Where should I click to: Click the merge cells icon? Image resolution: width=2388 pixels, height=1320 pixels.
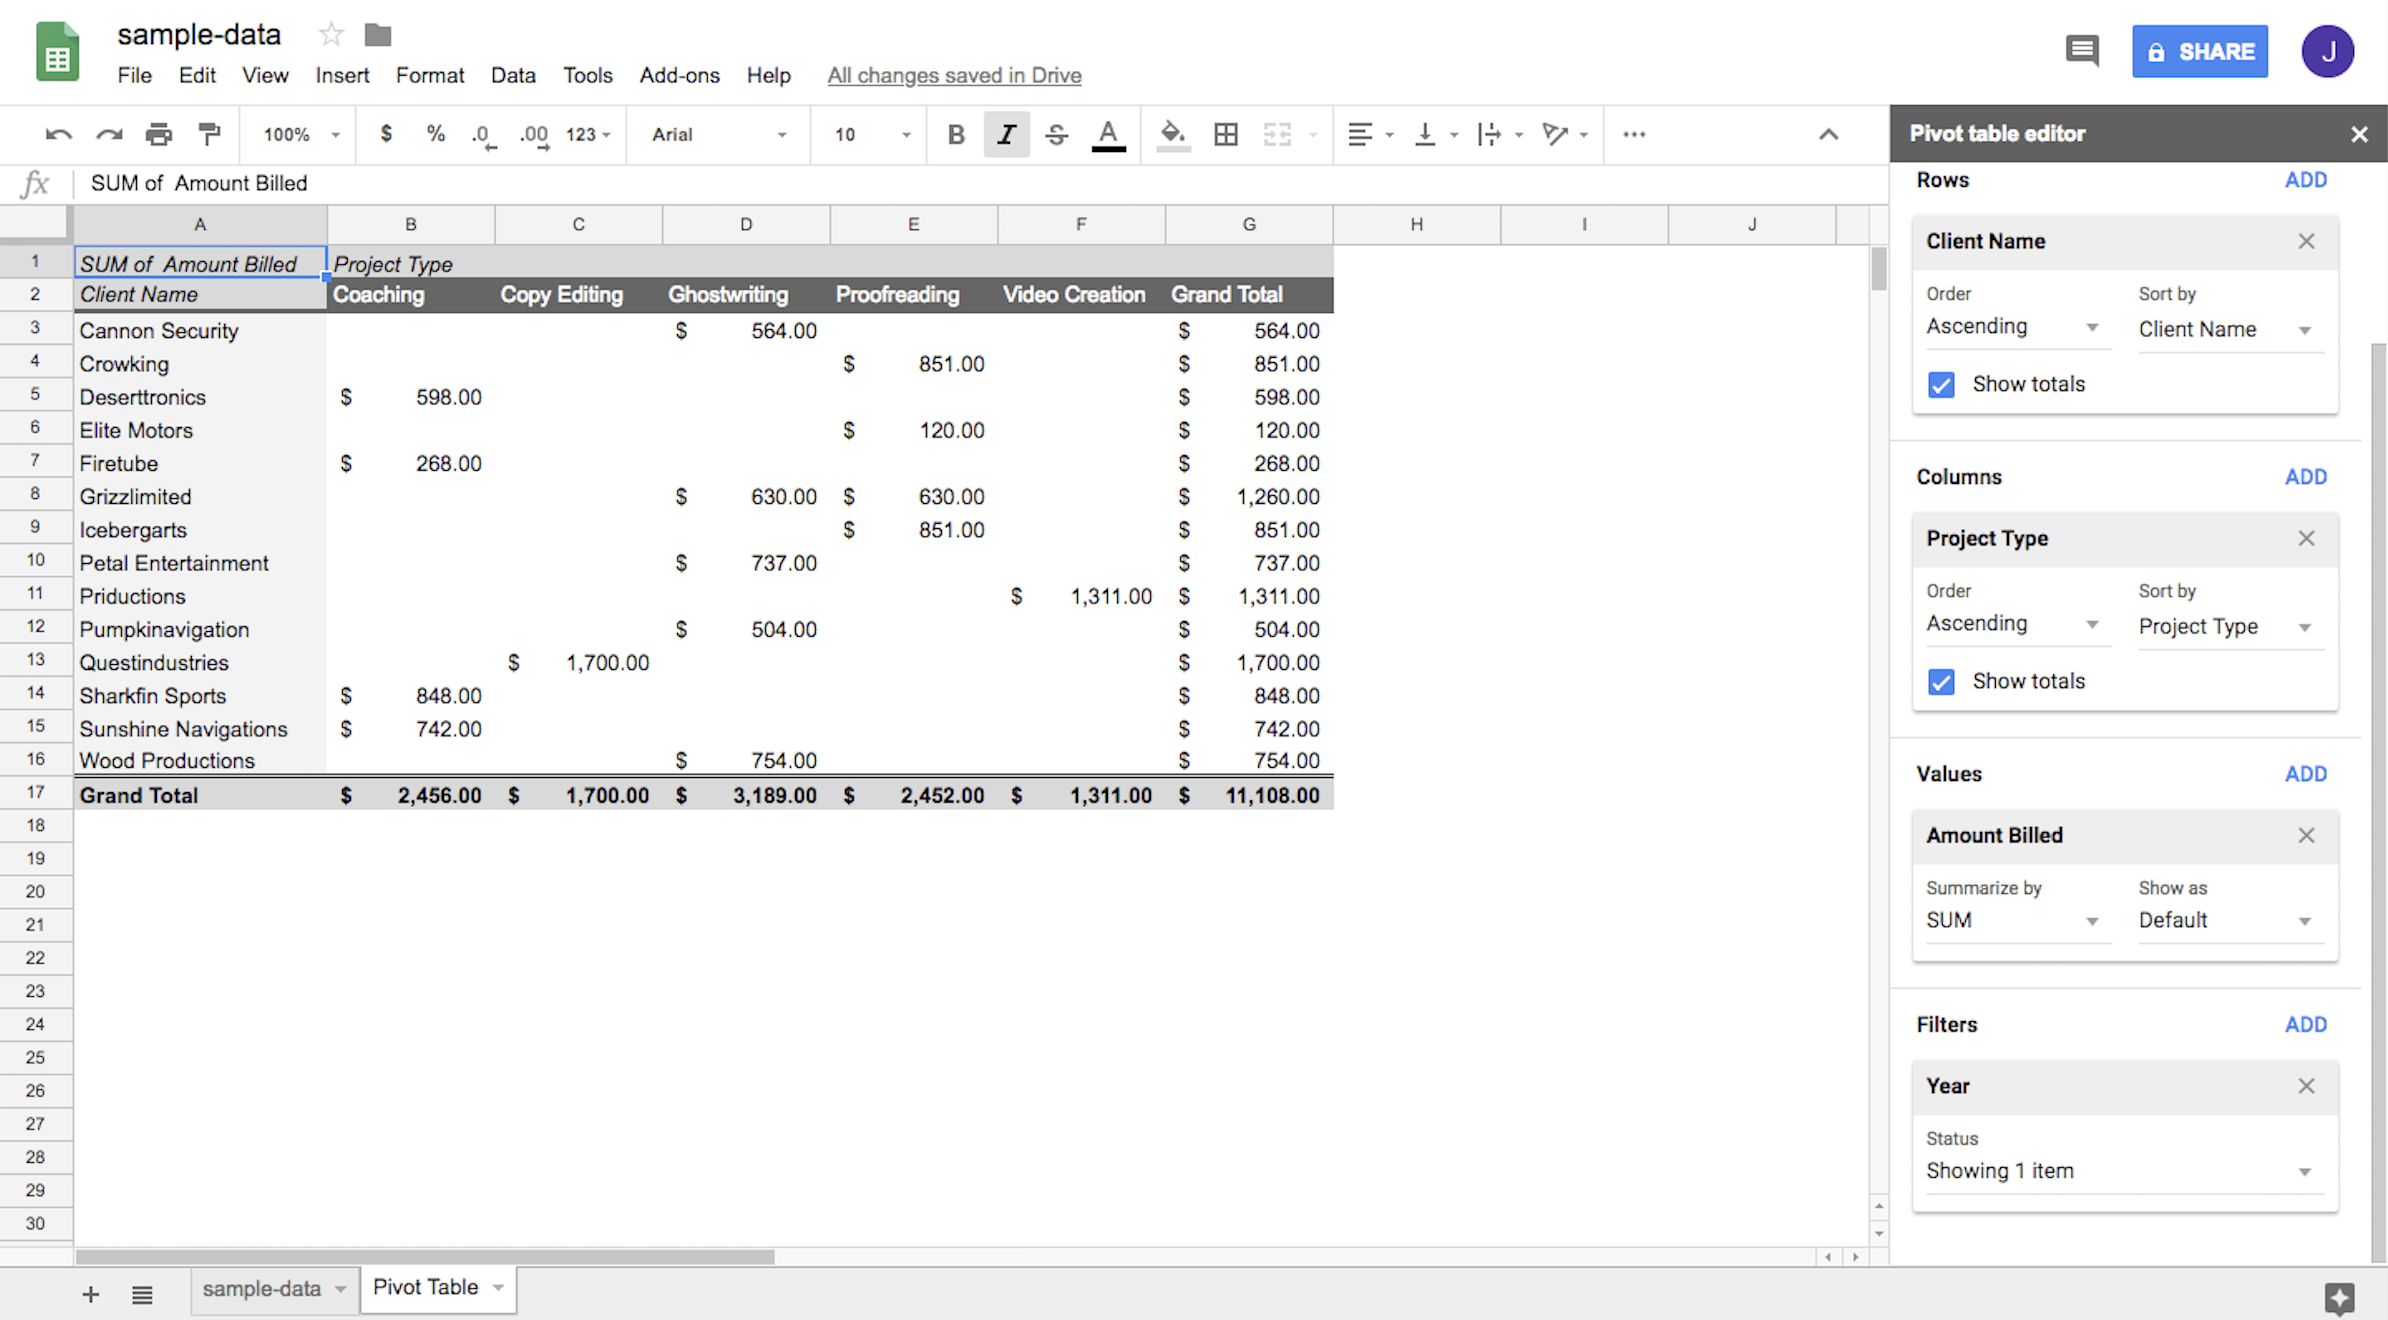[1279, 133]
